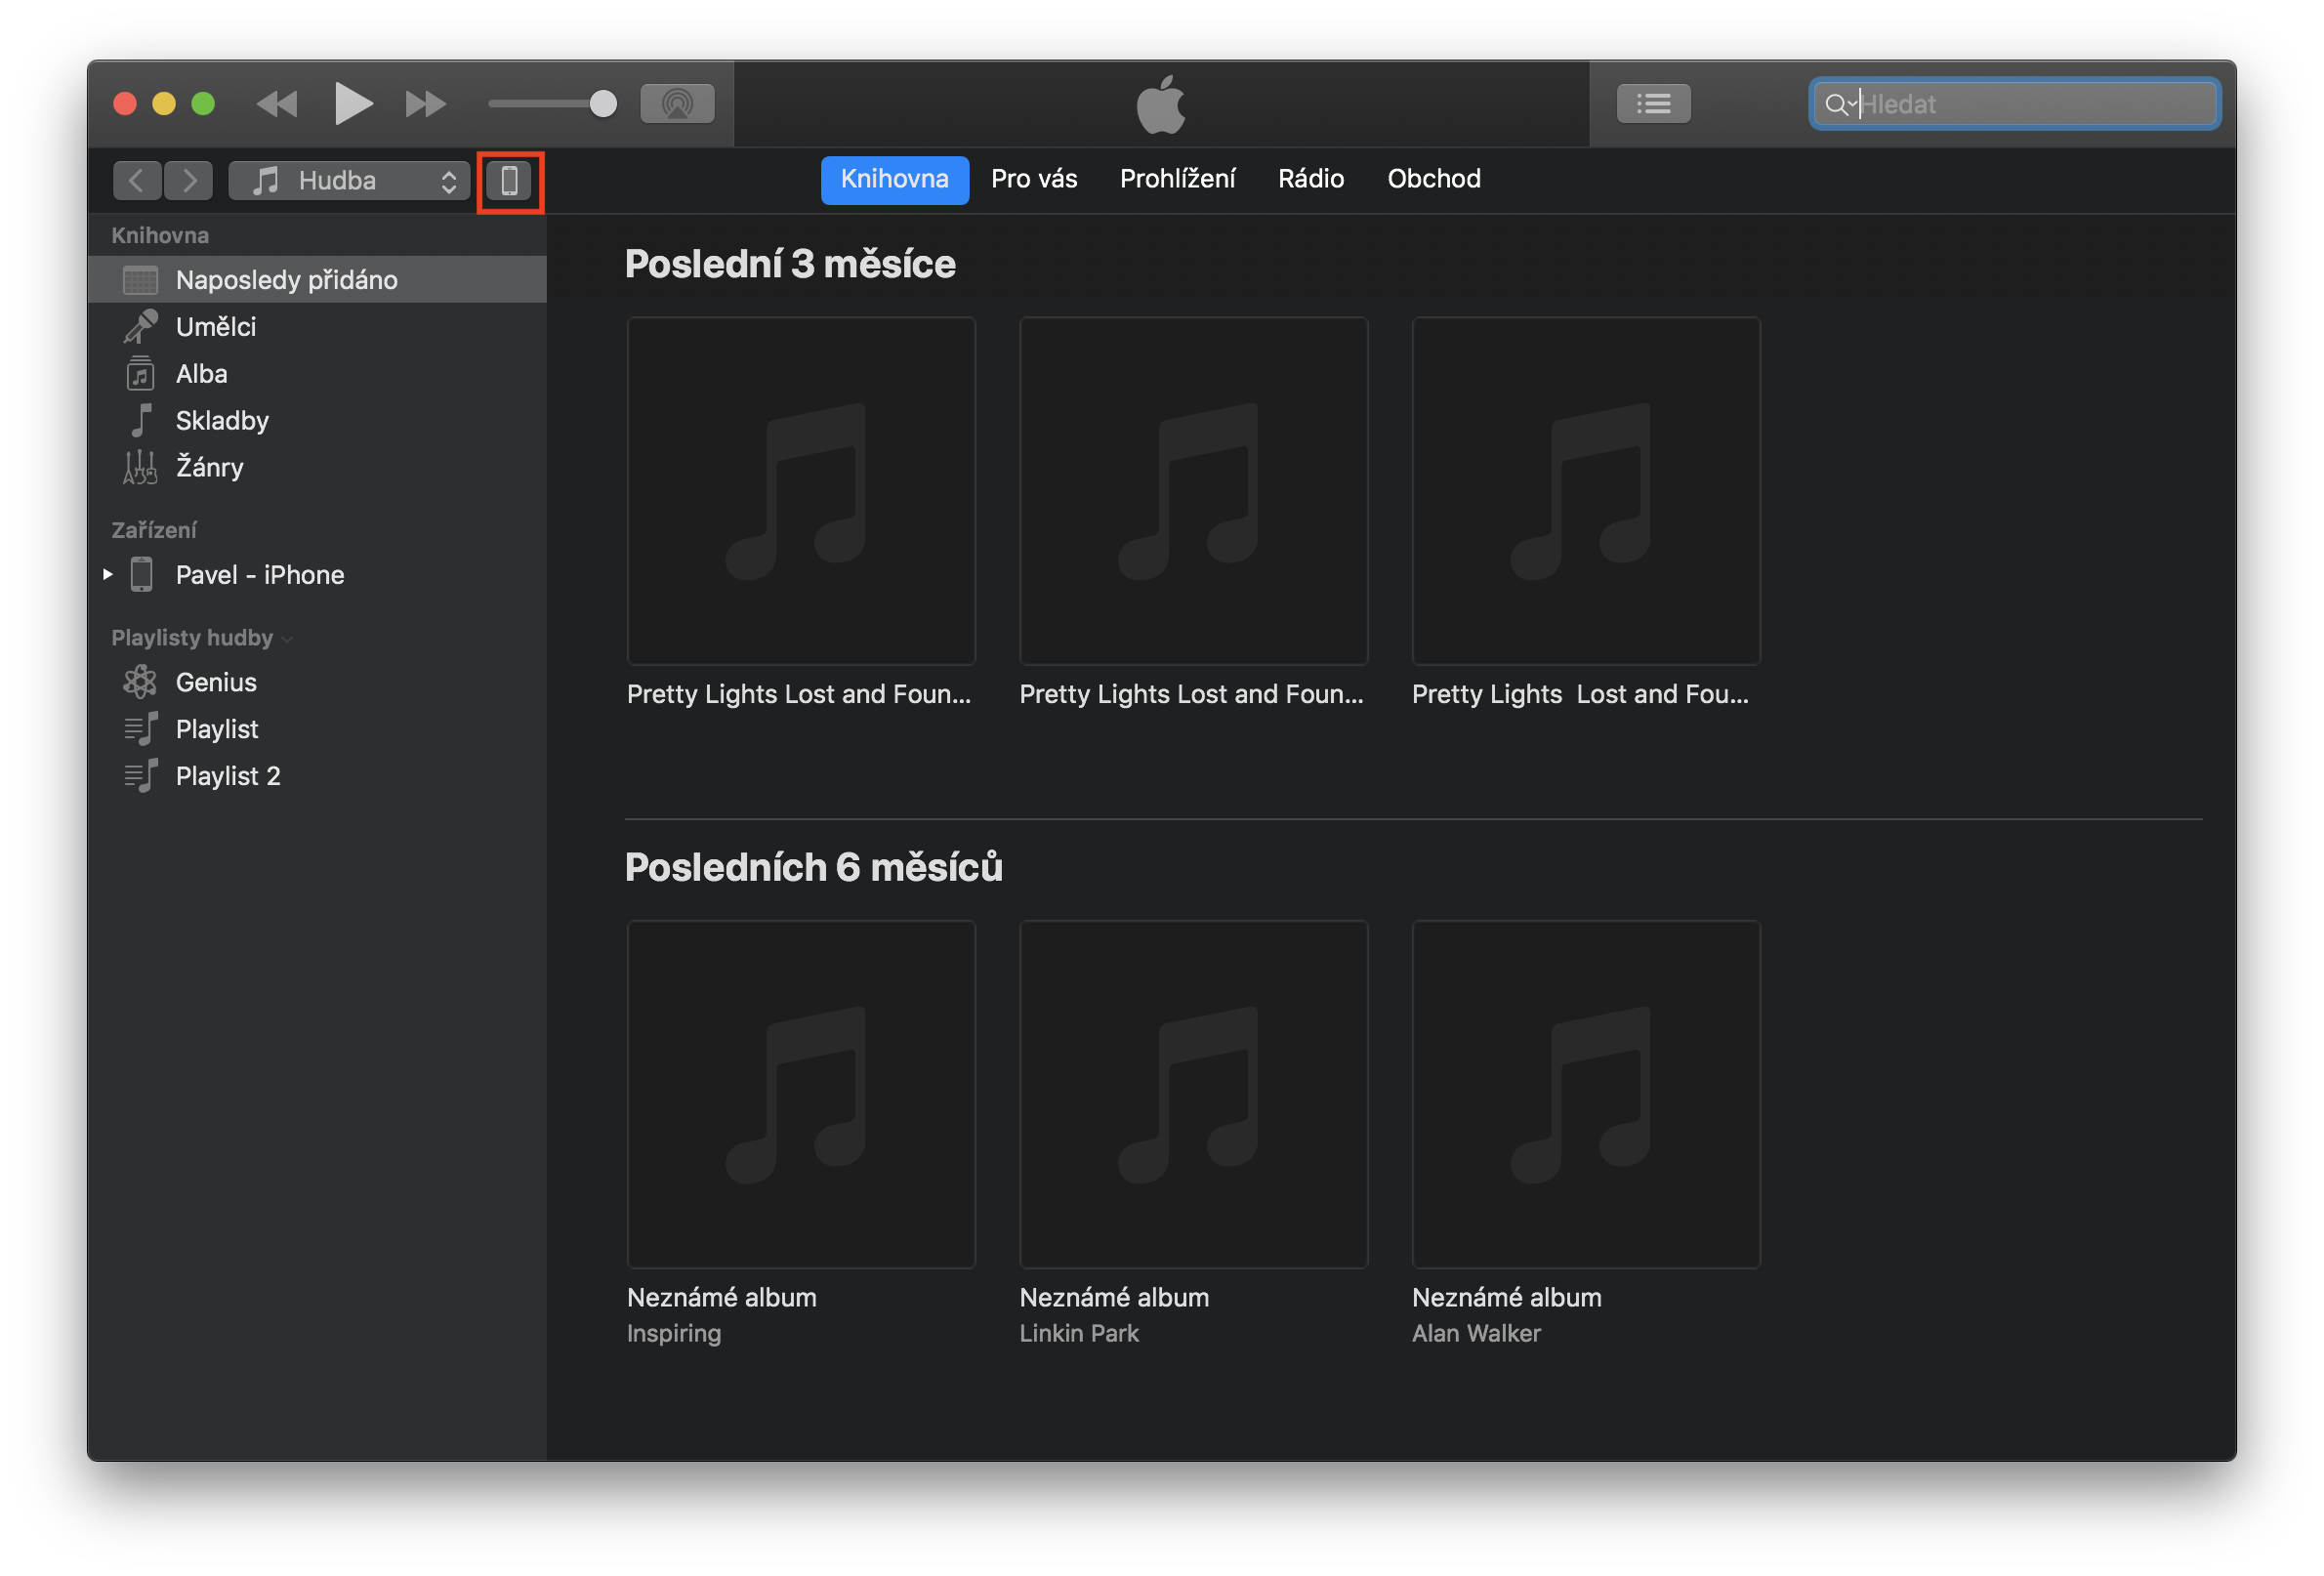Click the iPhone device button in toolbar
Image resolution: width=2324 pixels, height=1576 pixels.
509,181
